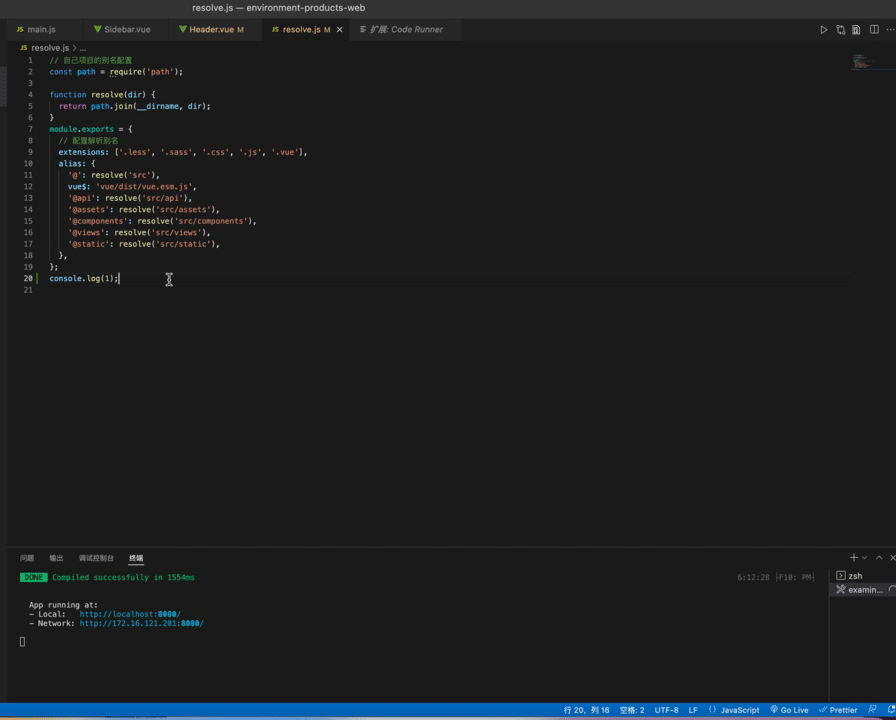Switch to the Sidebar.vue tab
This screenshot has width=896, height=720.
[126, 30]
